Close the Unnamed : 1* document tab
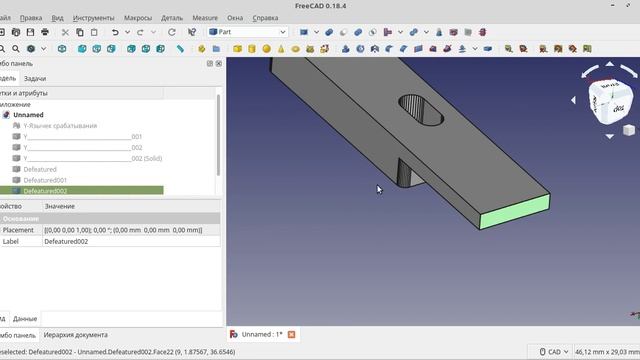Viewport: 640px width, 360px height. pos(291,334)
